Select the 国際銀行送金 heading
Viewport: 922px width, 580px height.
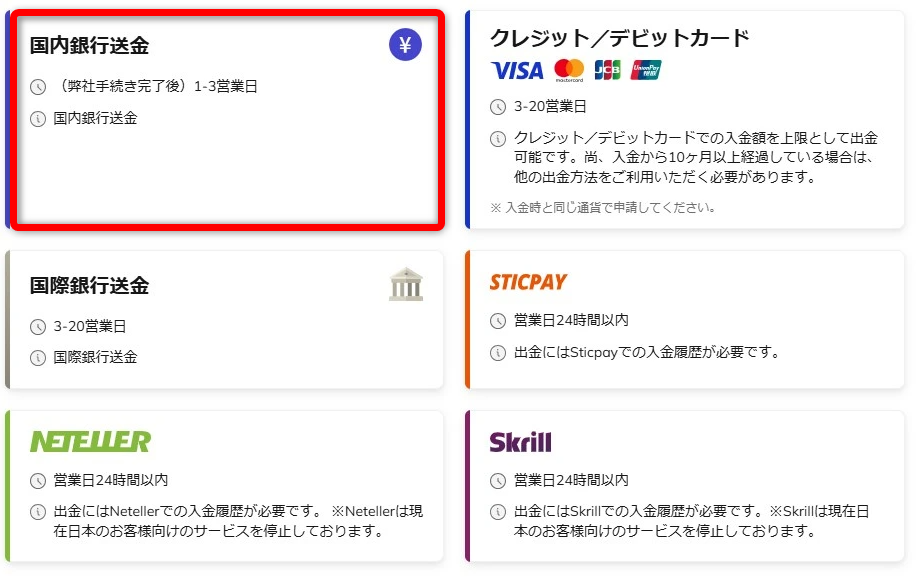89,286
